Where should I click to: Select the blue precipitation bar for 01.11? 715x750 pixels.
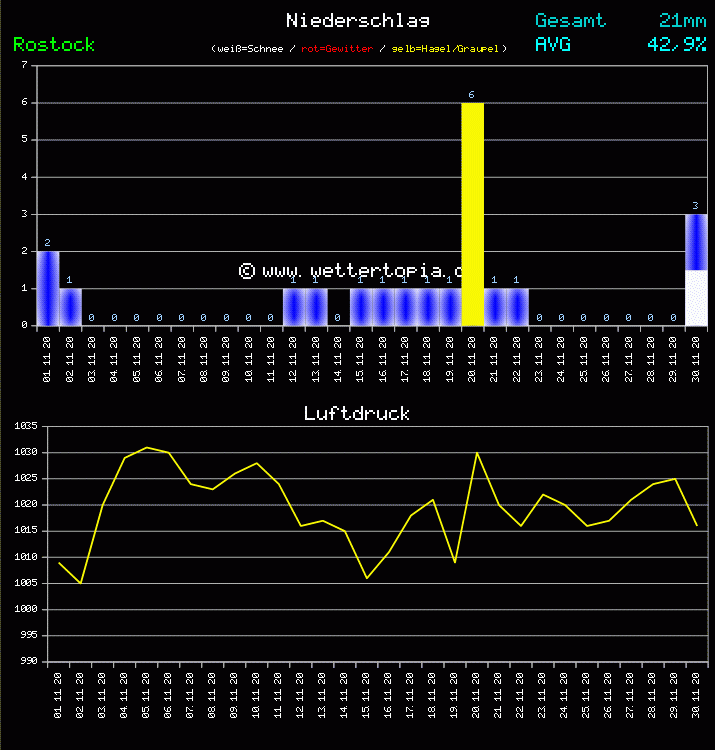point(47,288)
